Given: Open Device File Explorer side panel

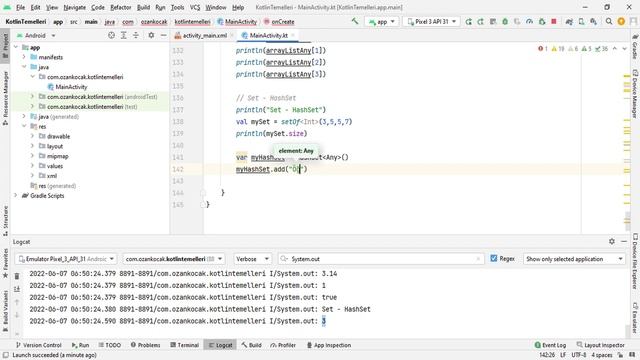Looking at the screenshot, I should point(635,261).
